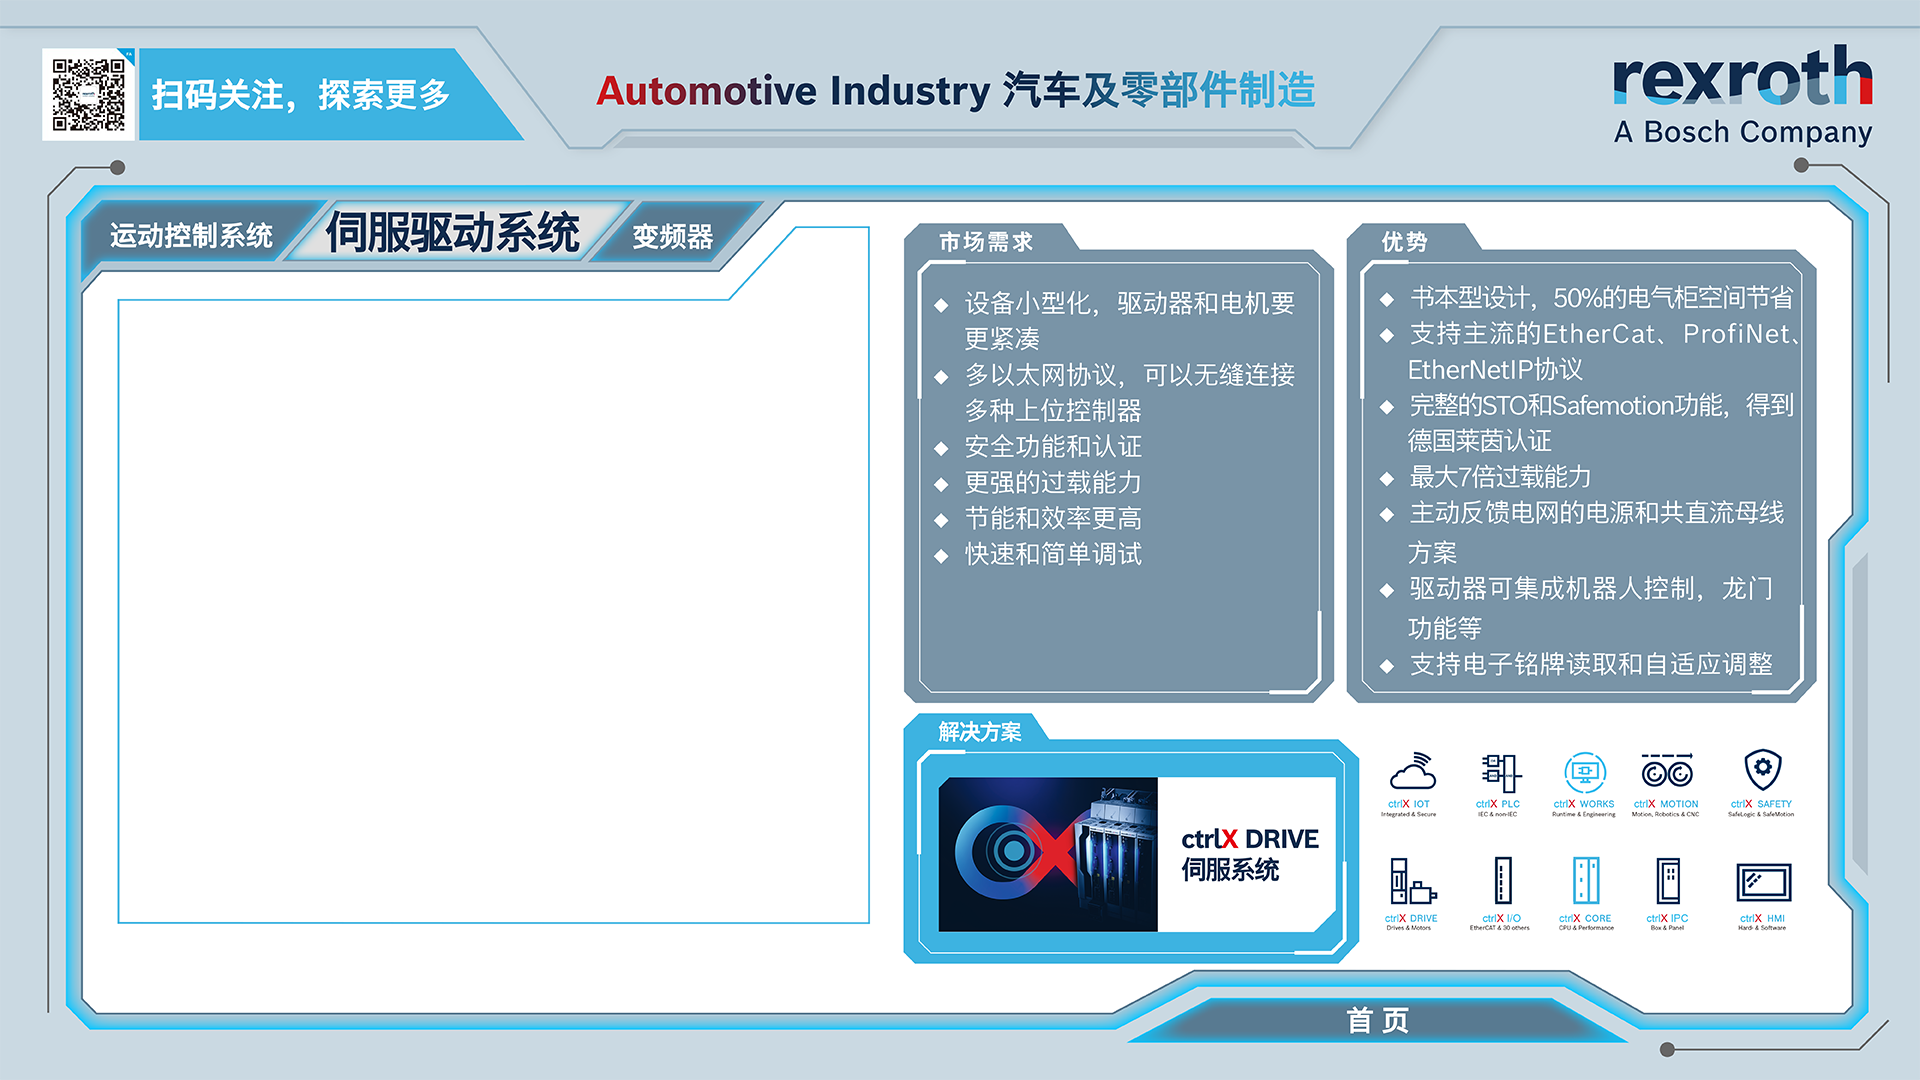Click the 优势 panel header

[1404, 242]
